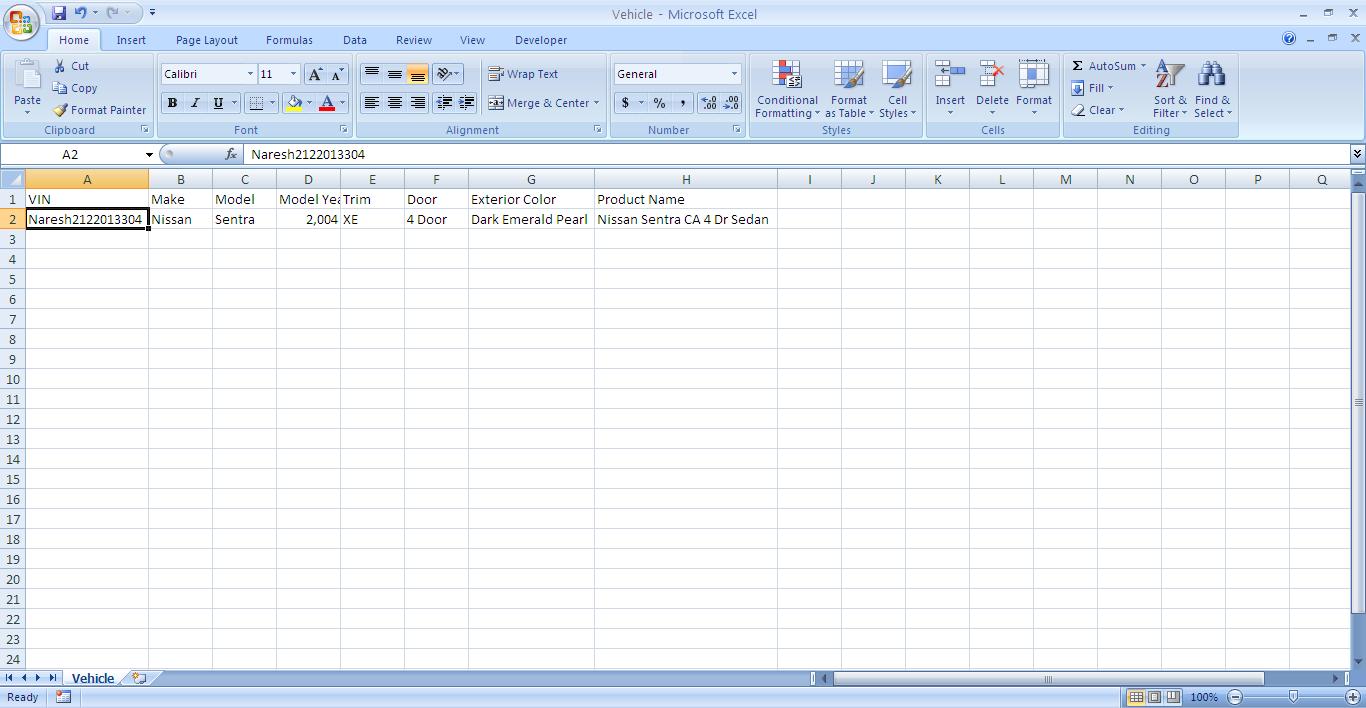
Task: Open the Page Layout tab
Action: click(x=207, y=40)
